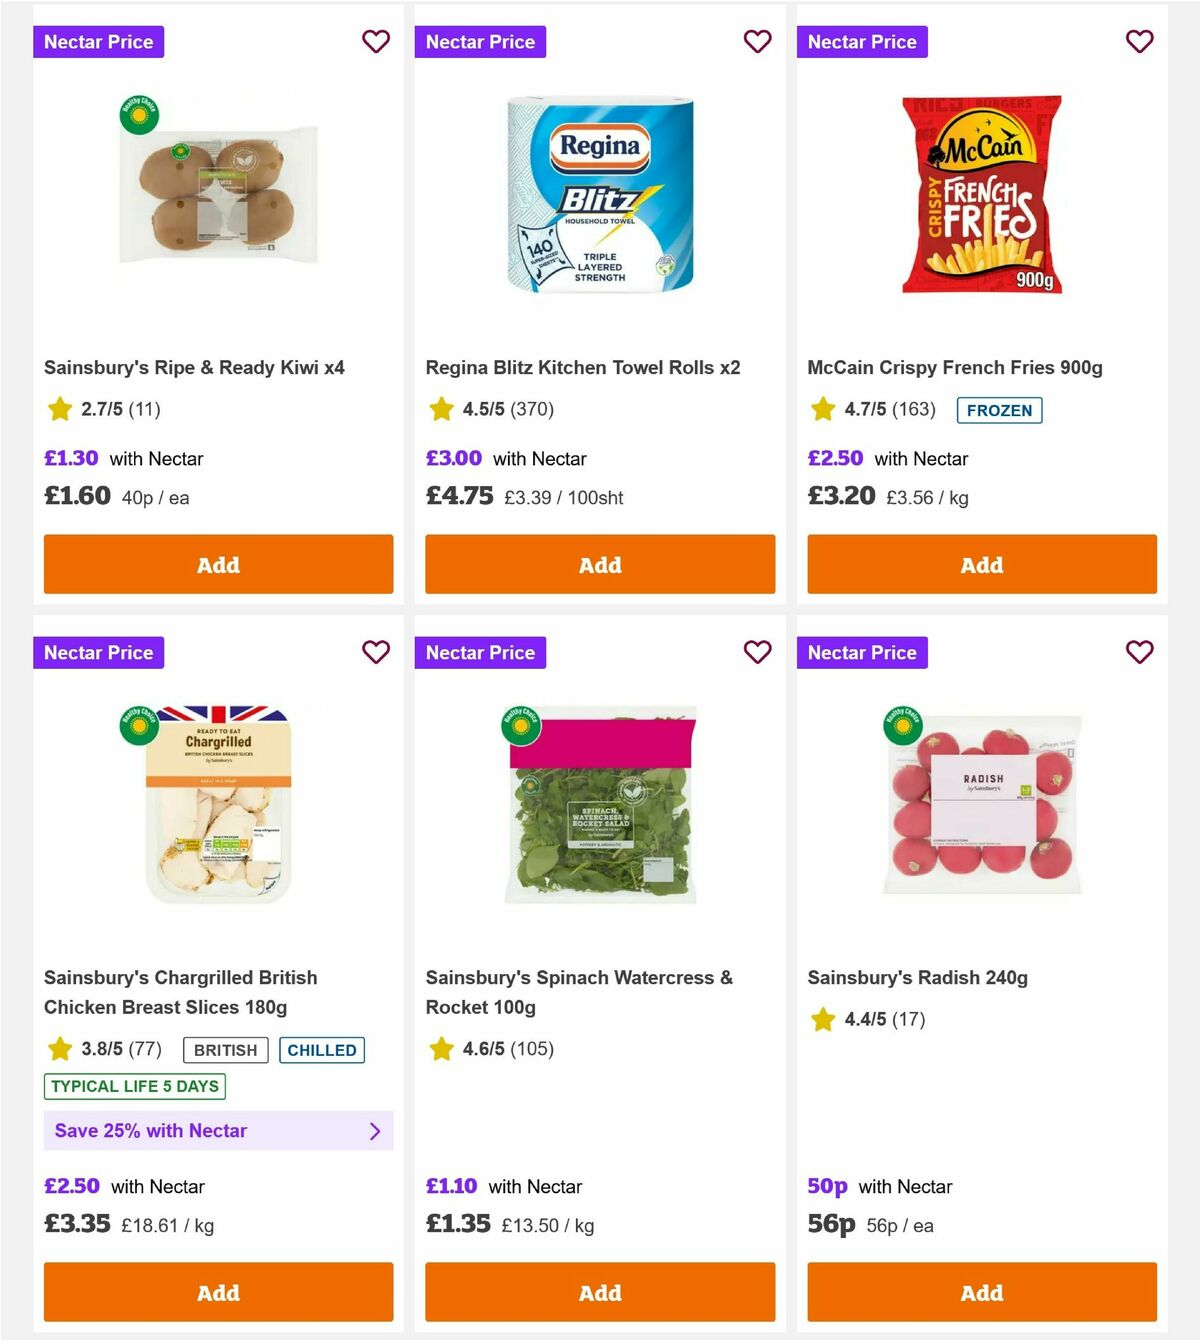The width and height of the screenshot is (1200, 1341).
Task: Click the star icon next to 4.7/5
Action: (822, 409)
